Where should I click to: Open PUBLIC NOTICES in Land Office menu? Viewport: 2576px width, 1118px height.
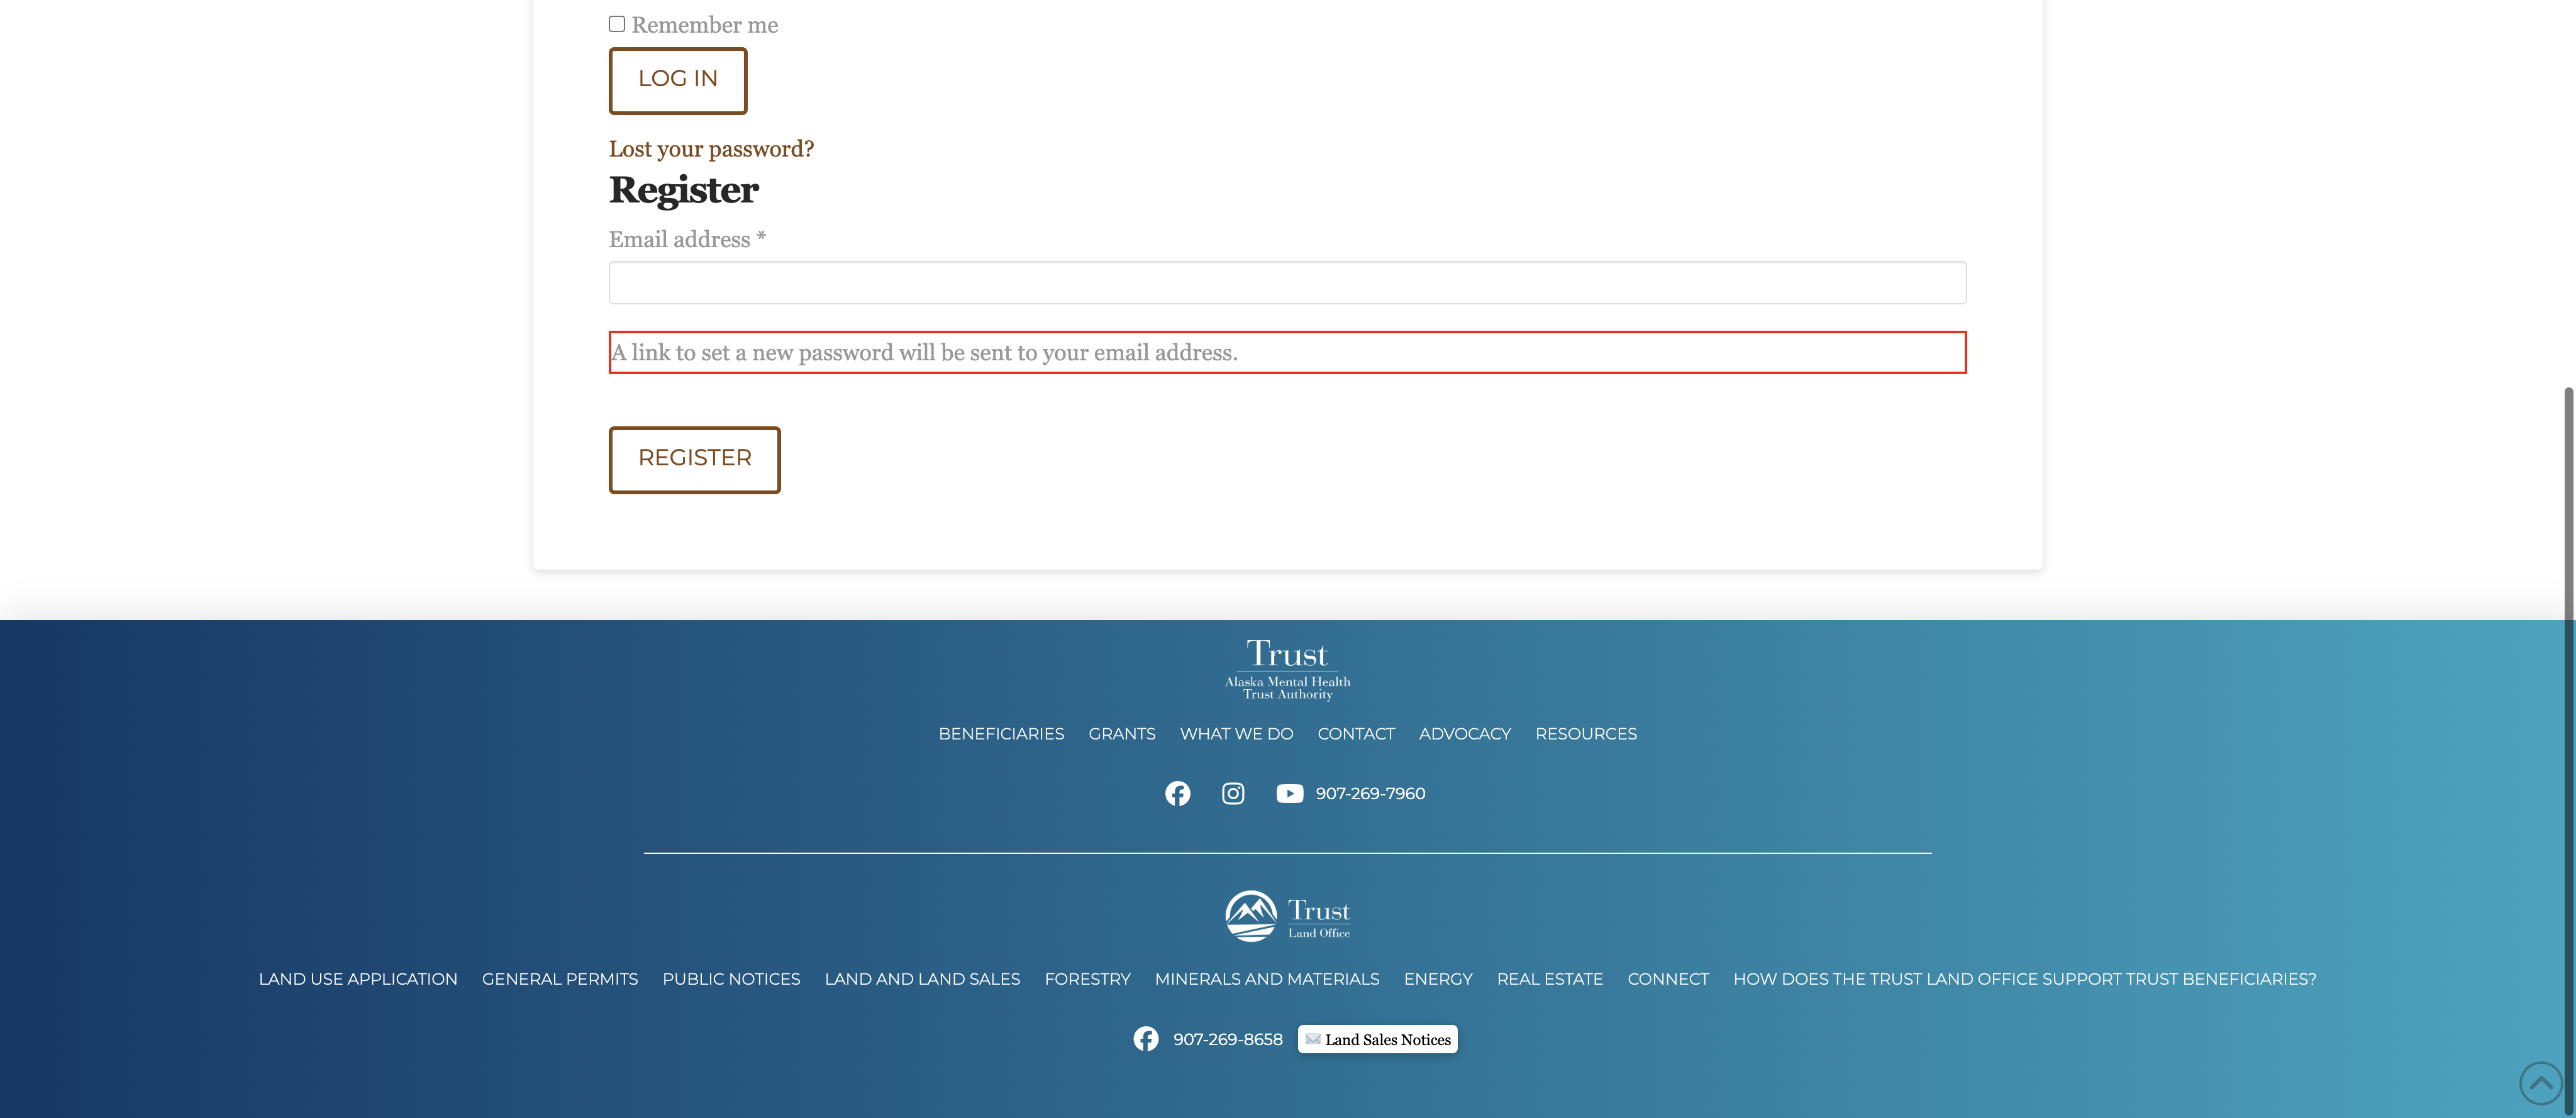pyautogui.click(x=731, y=979)
